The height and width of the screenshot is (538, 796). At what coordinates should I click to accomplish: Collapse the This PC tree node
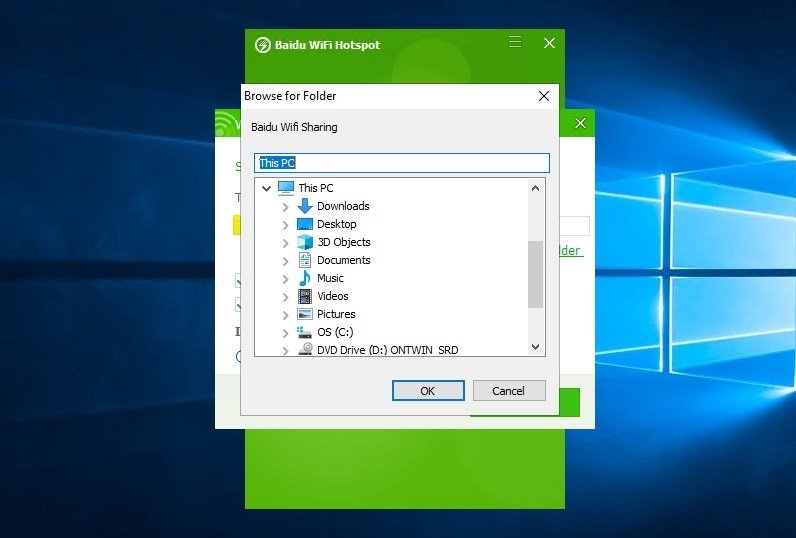pos(267,188)
